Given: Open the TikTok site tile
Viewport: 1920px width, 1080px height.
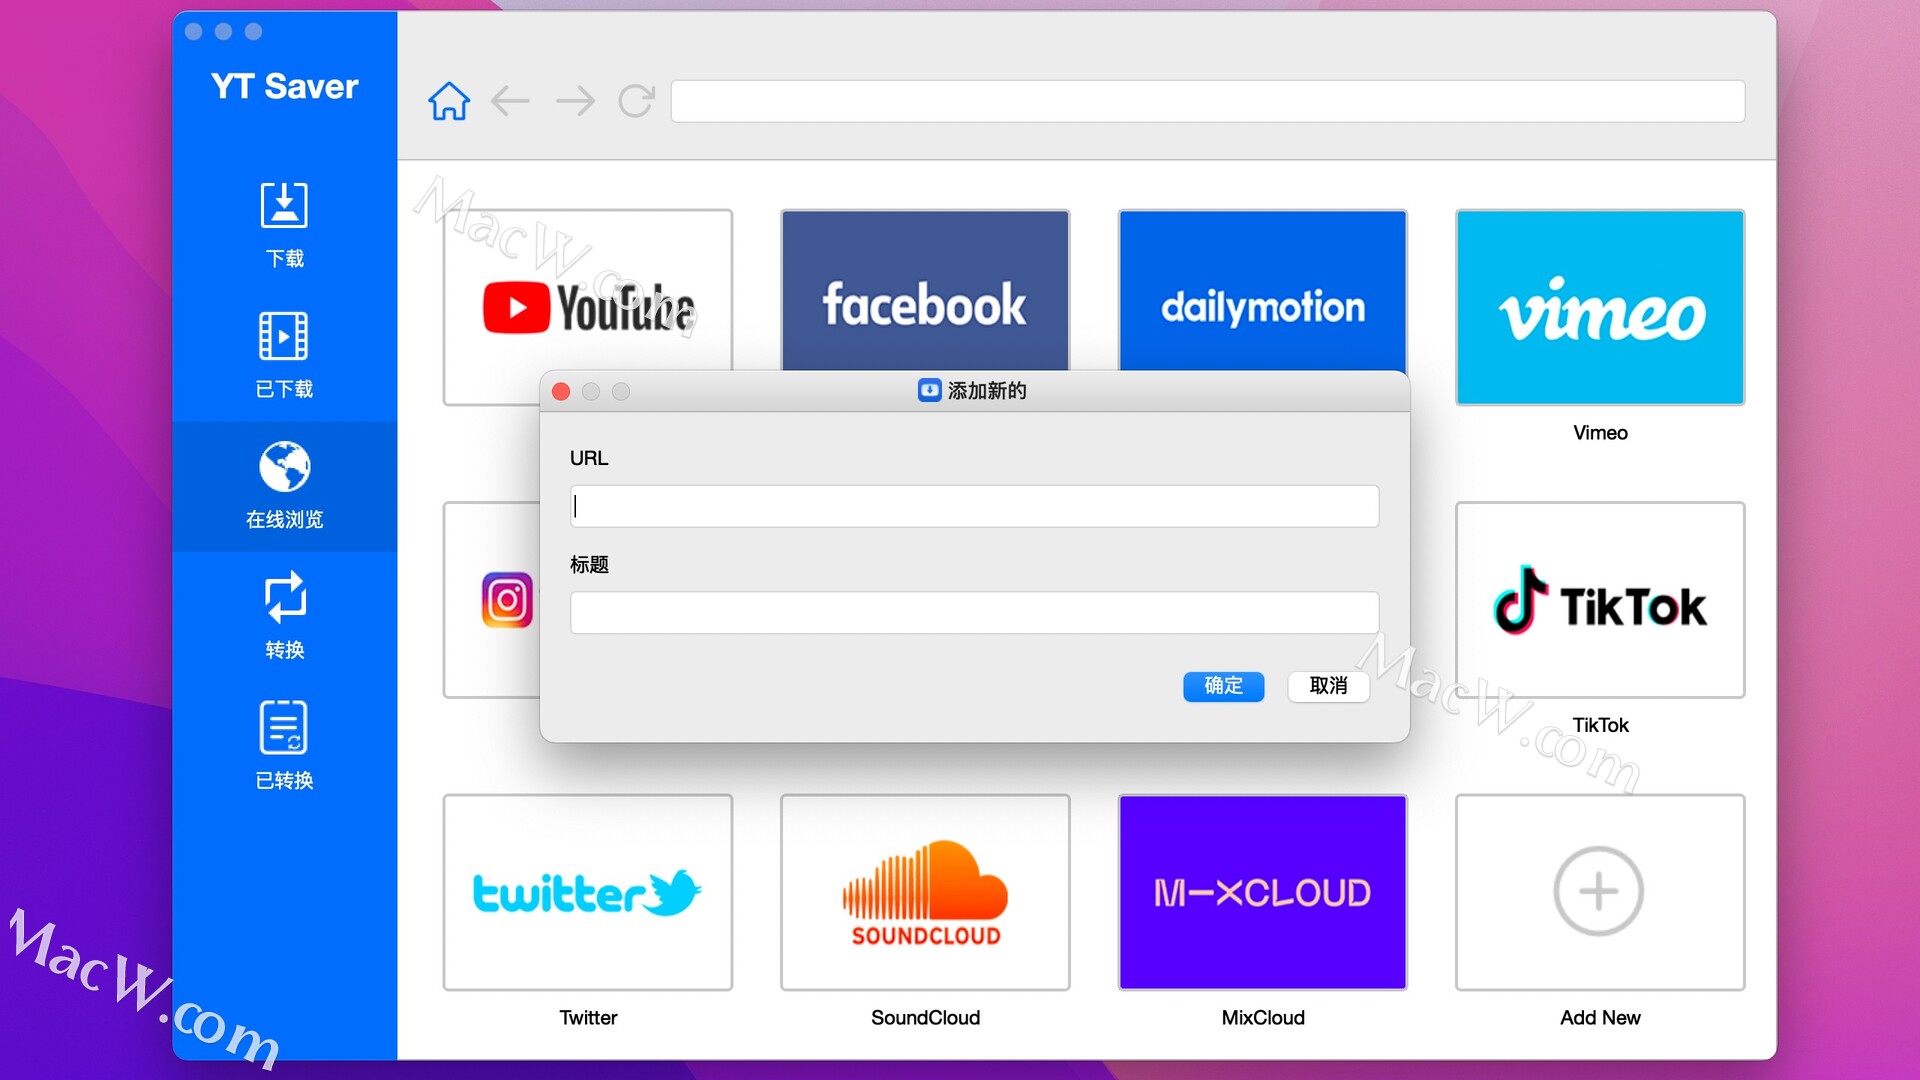Looking at the screenshot, I should click(x=1600, y=600).
